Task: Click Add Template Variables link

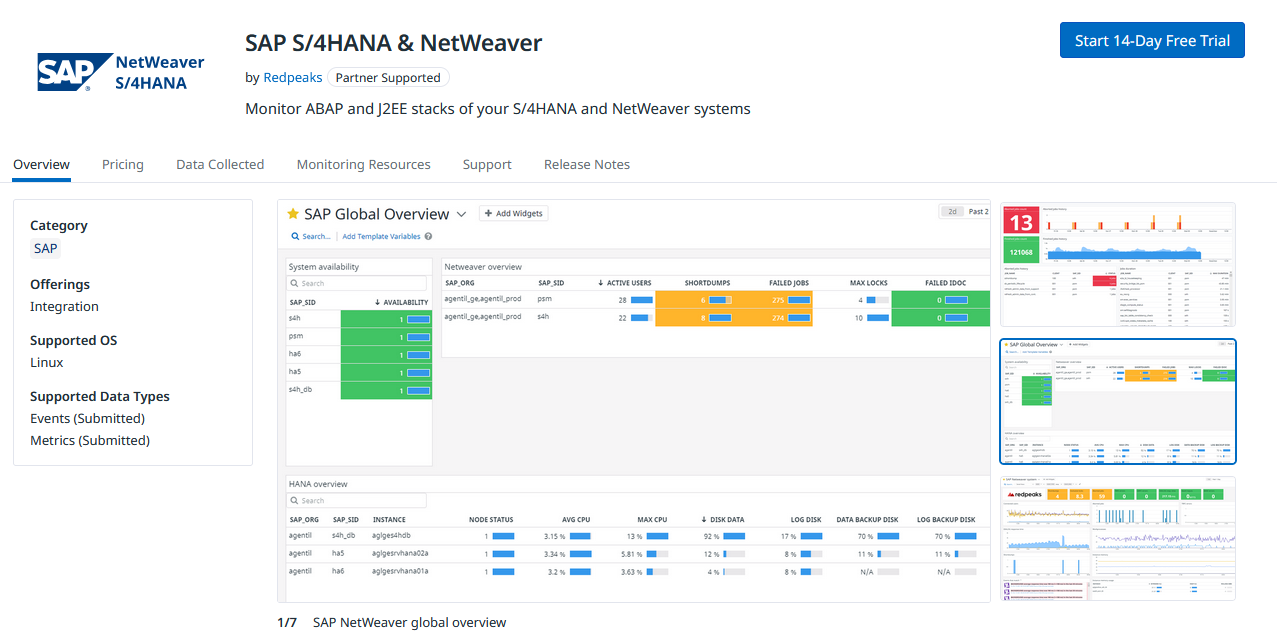Action: pos(381,237)
